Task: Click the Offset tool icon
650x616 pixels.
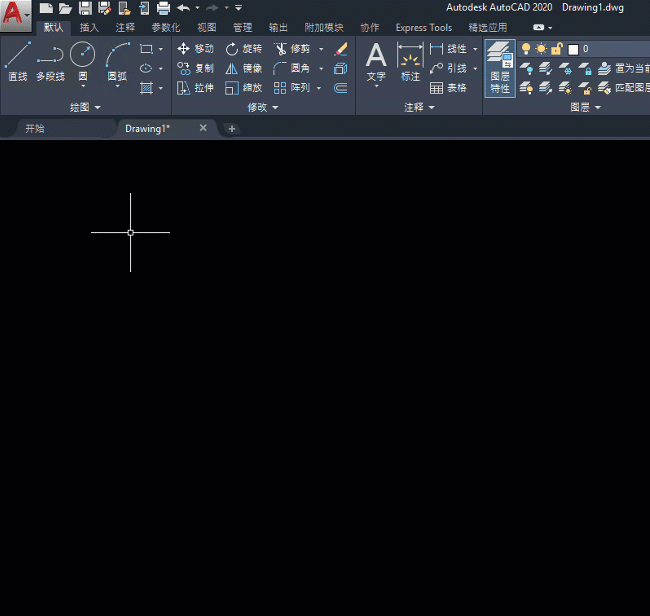Action: click(x=341, y=88)
